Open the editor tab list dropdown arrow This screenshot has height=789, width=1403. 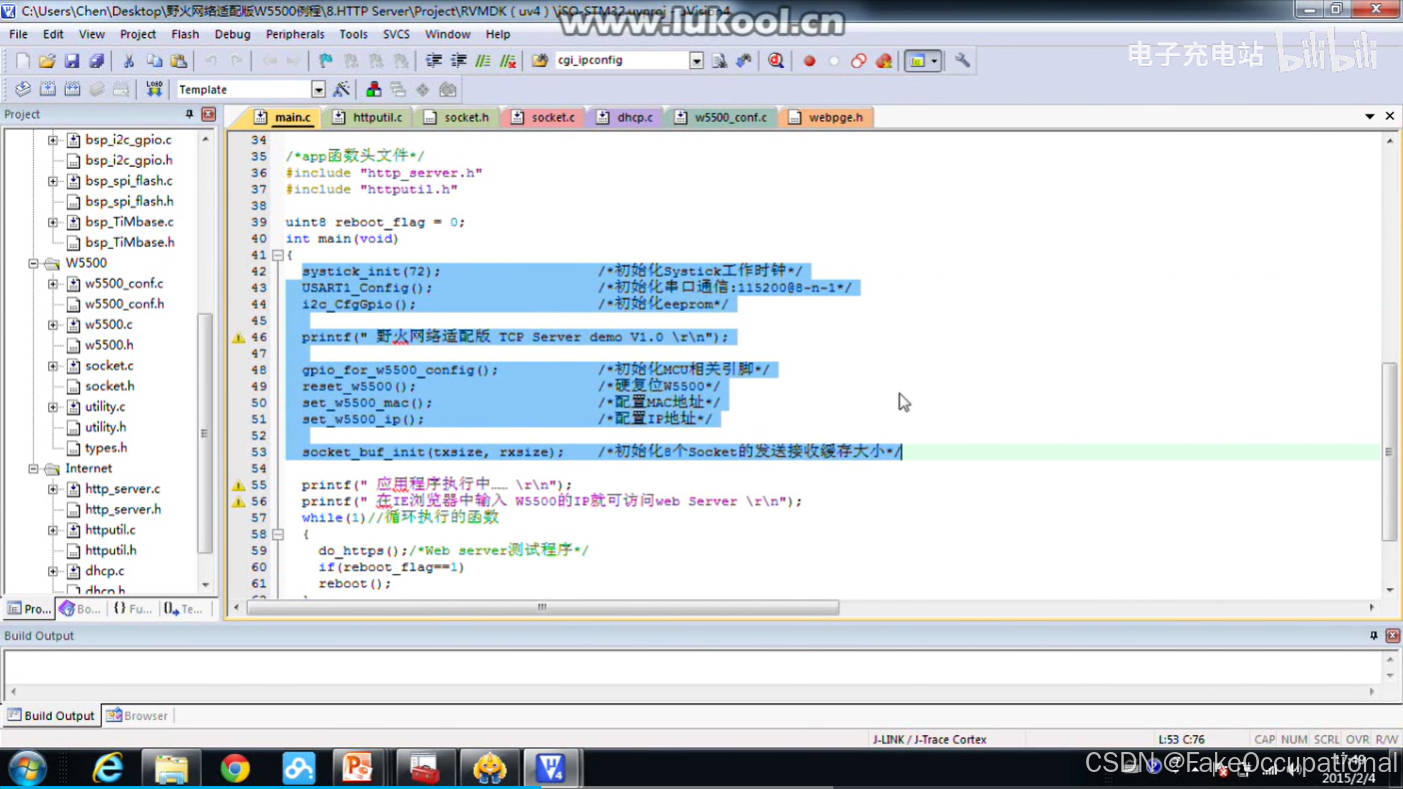point(1369,117)
